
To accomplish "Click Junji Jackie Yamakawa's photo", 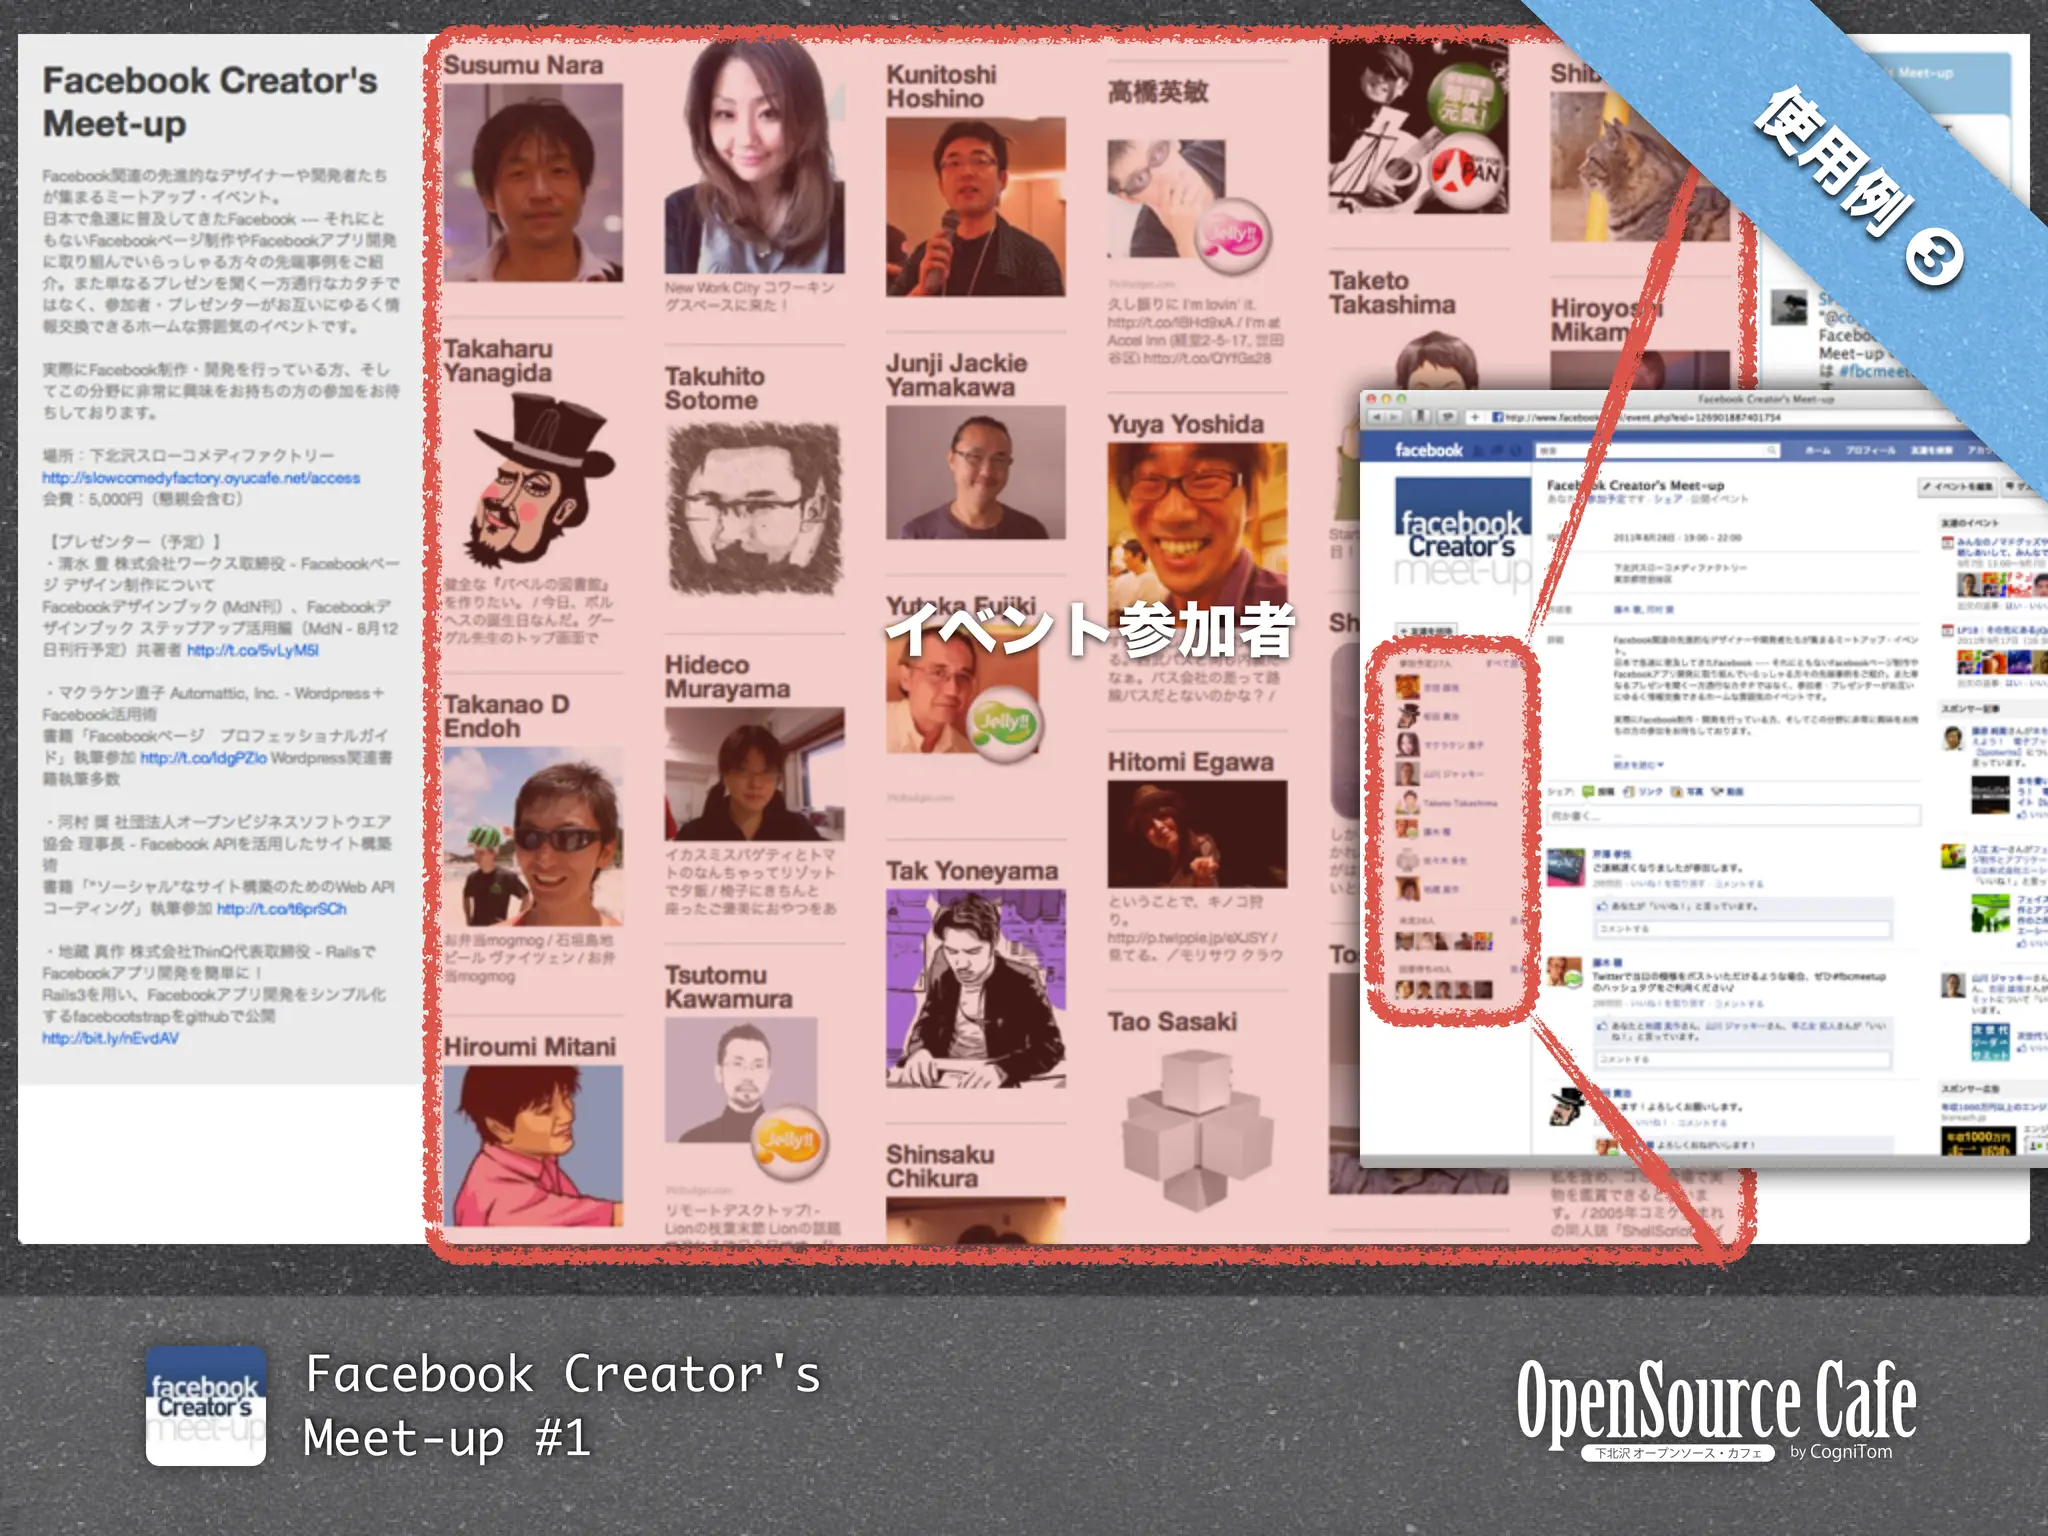I will click(975, 473).
